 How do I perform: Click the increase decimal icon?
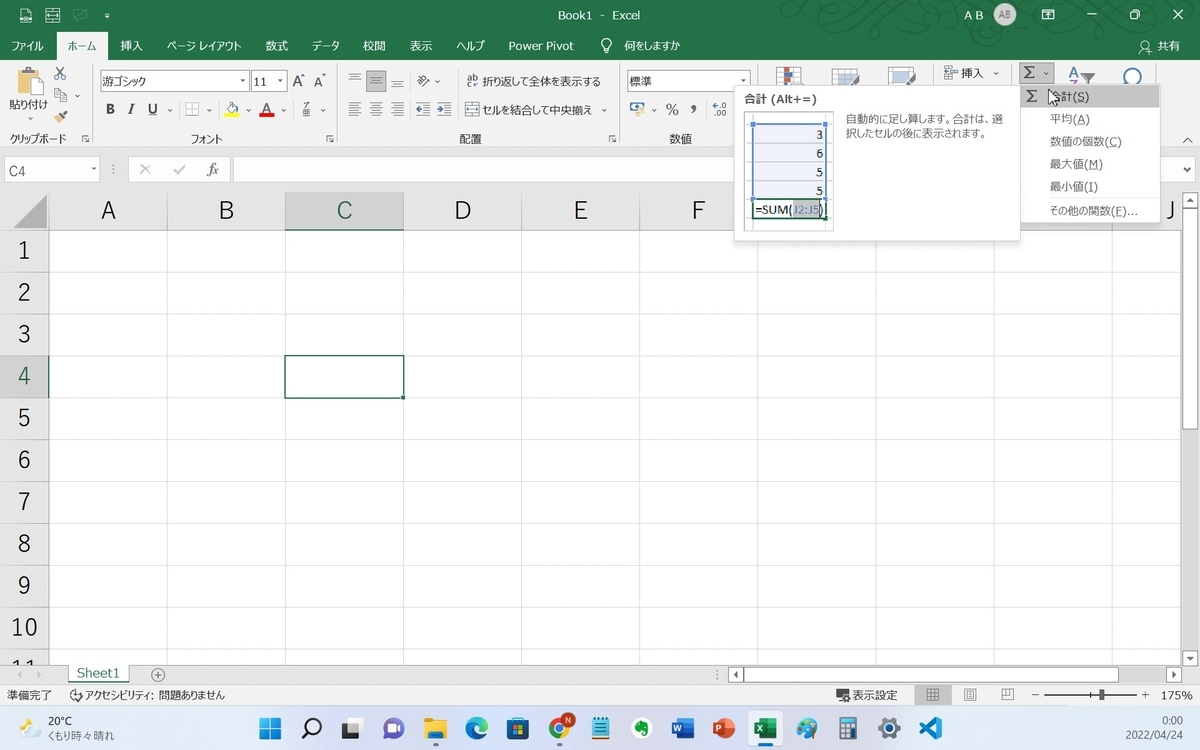pos(719,110)
